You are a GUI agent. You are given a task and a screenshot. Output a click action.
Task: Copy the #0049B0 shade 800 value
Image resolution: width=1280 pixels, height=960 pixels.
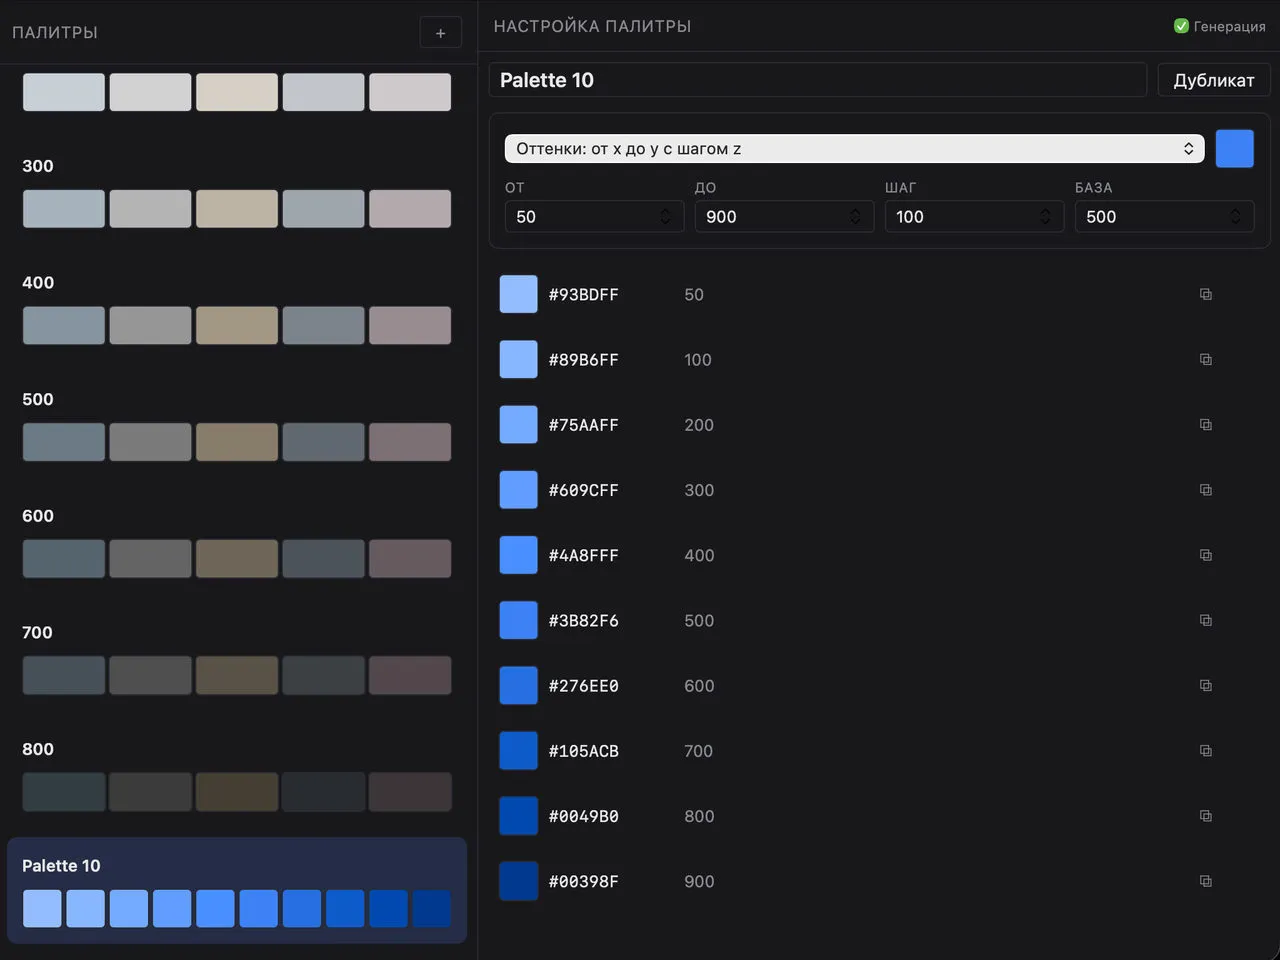(x=1205, y=816)
